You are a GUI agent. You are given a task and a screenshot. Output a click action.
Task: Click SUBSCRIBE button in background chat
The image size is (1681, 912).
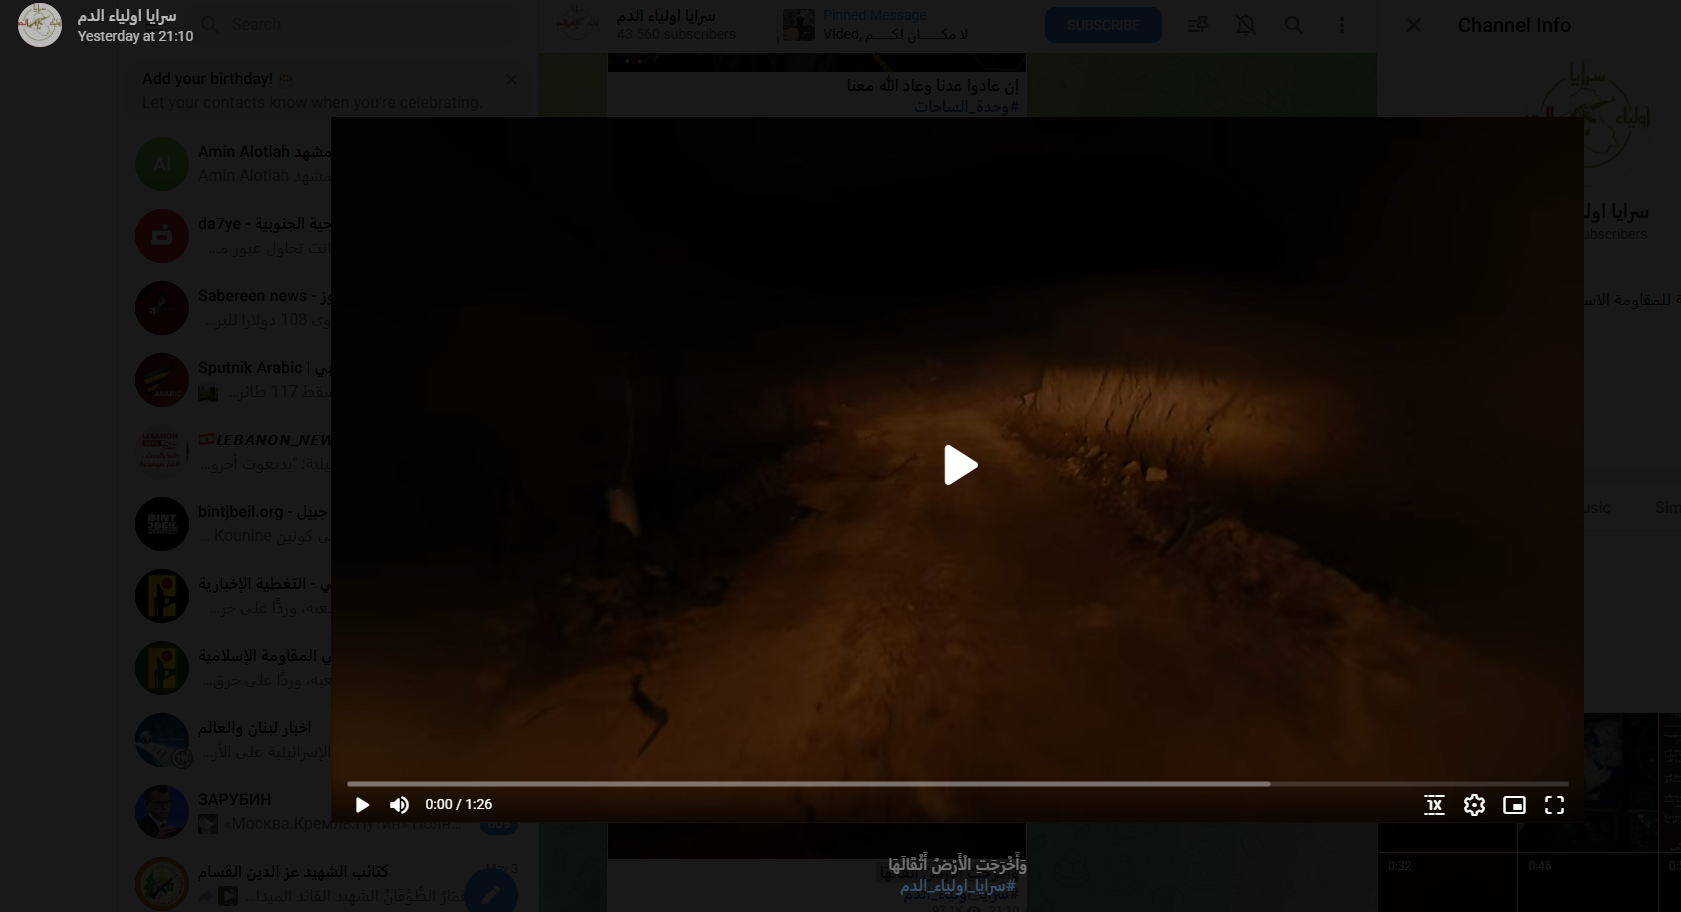[1103, 25]
